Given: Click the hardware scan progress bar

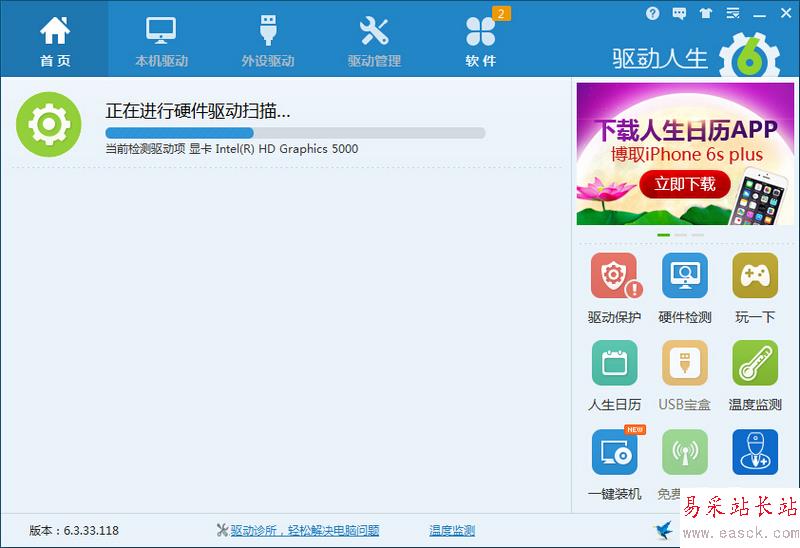Looking at the screenshot, I should point(295,133).
